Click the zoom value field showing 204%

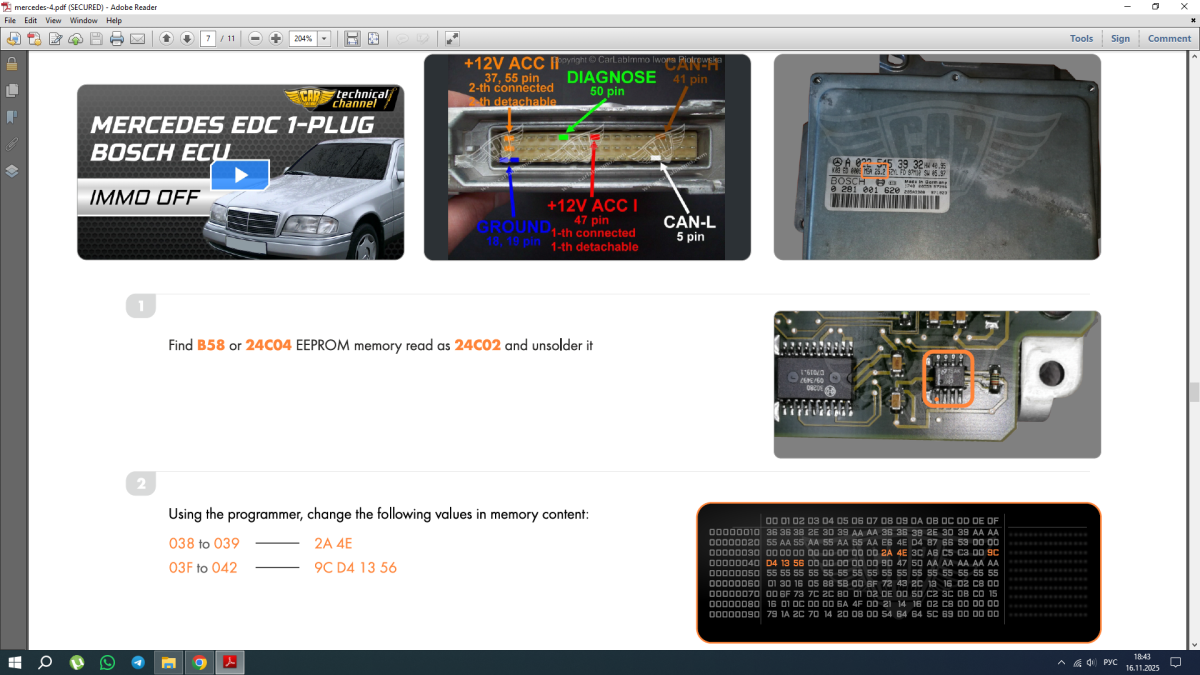(304, 39)
